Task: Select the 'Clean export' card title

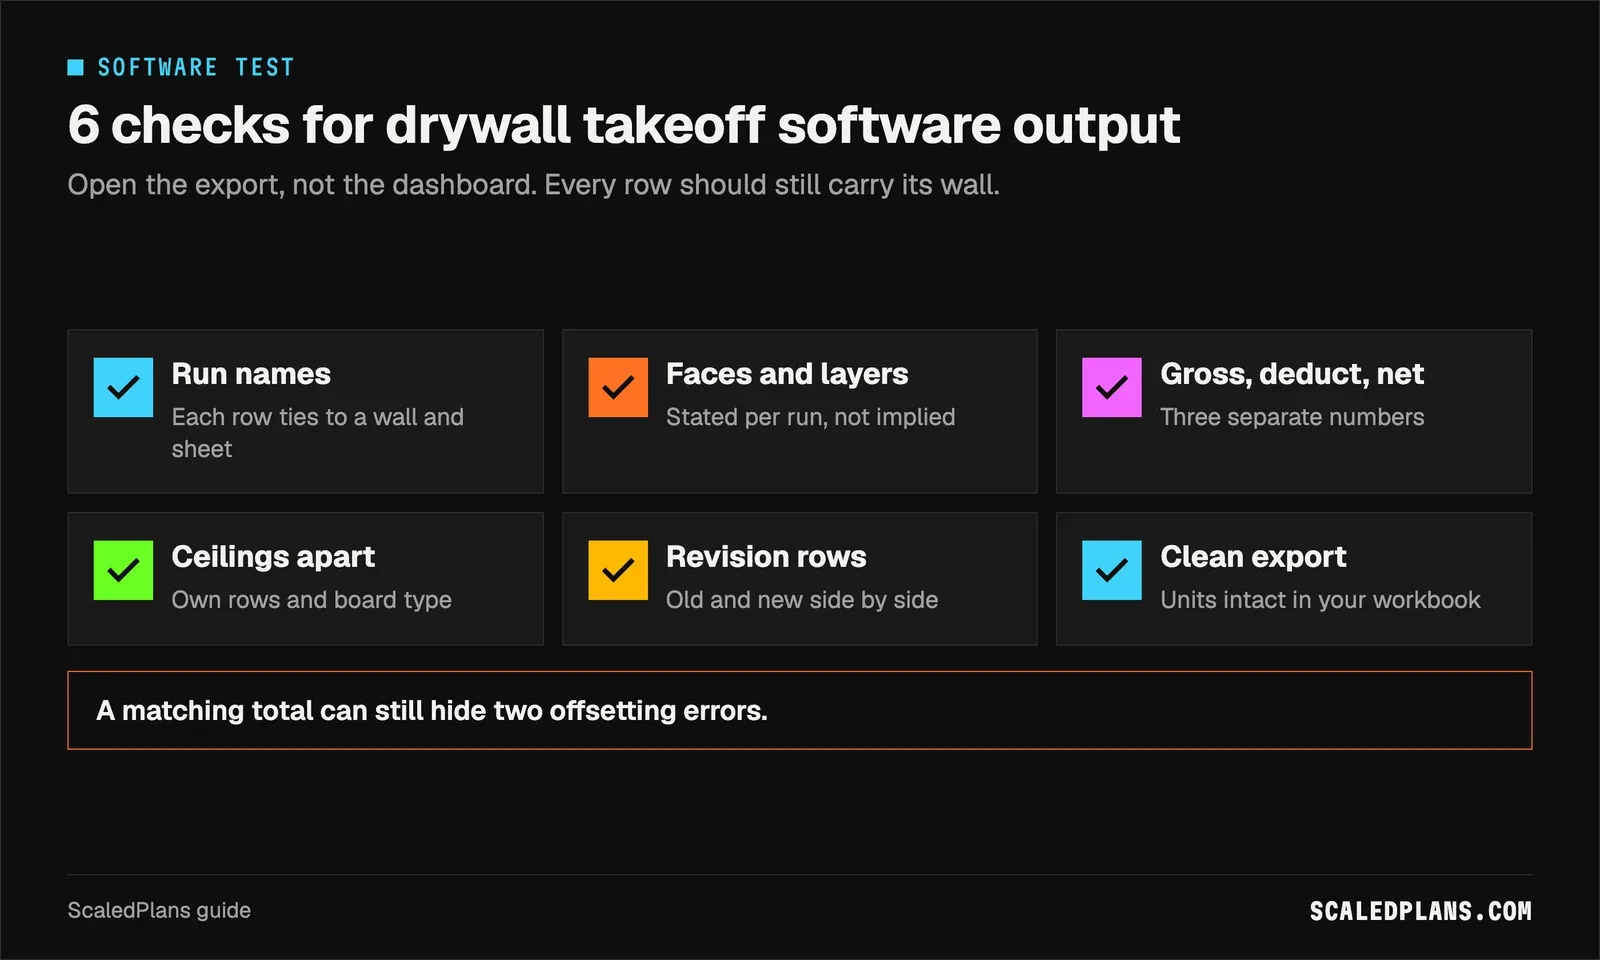Action: (1253, 557)
